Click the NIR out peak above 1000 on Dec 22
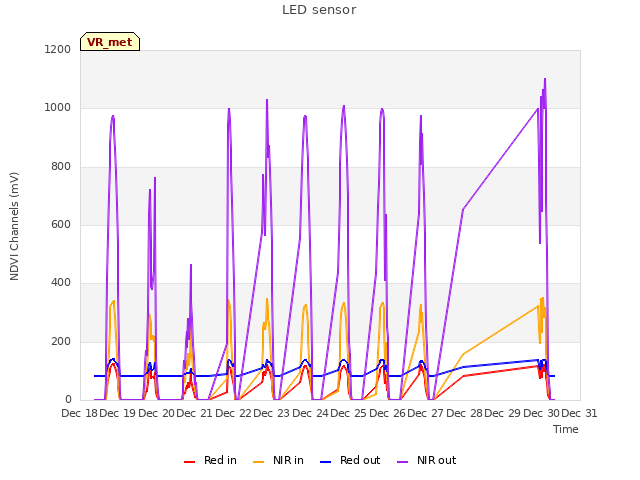Image resolution: width=640 pixels, height=480 pixels. [267, 100]
